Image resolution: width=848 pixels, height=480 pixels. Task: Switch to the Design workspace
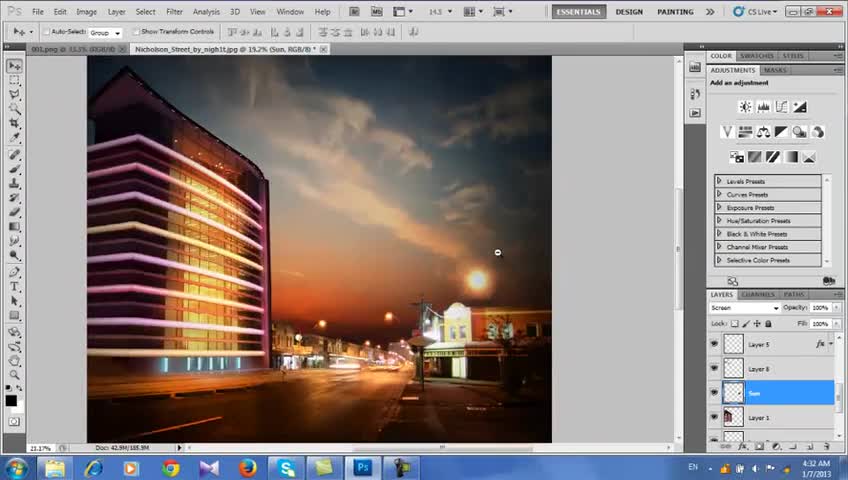click(629, 12)
